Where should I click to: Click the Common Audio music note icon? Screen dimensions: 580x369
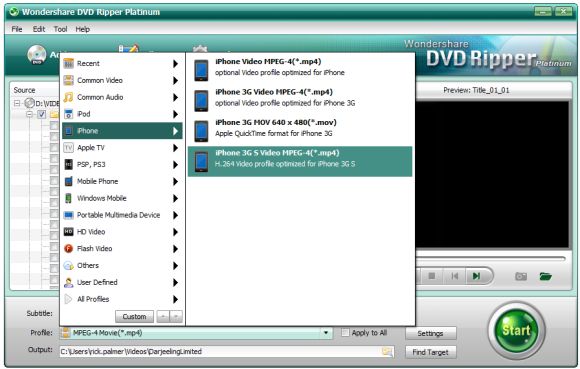click(68, 97)
